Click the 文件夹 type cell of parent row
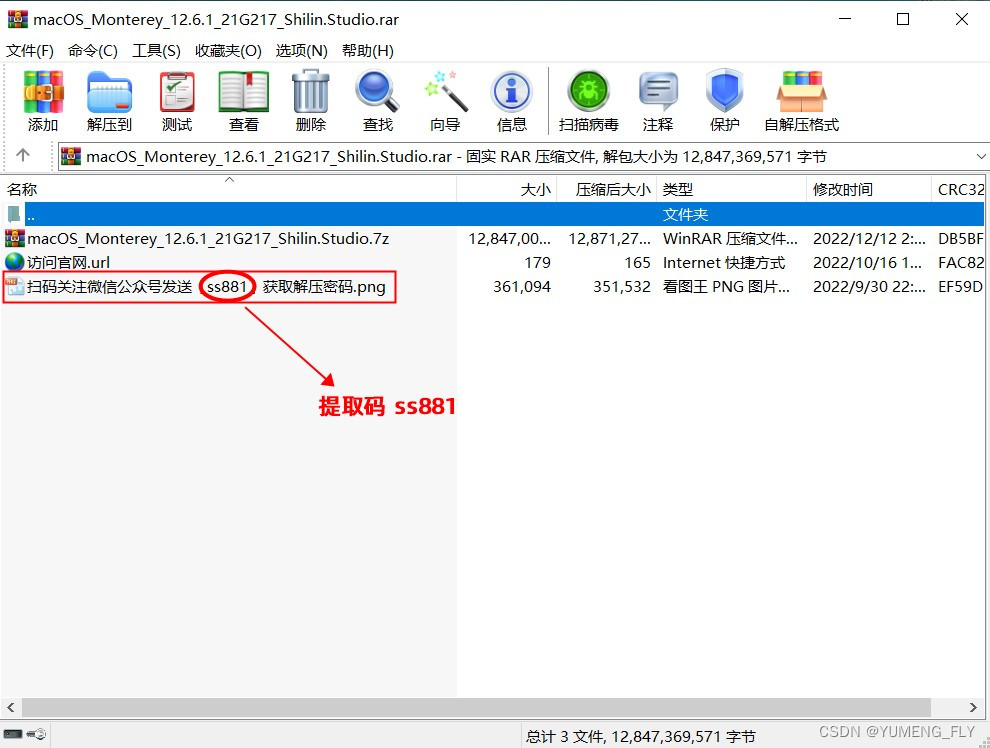Screen dimensions: 990x748 (685, 215)
